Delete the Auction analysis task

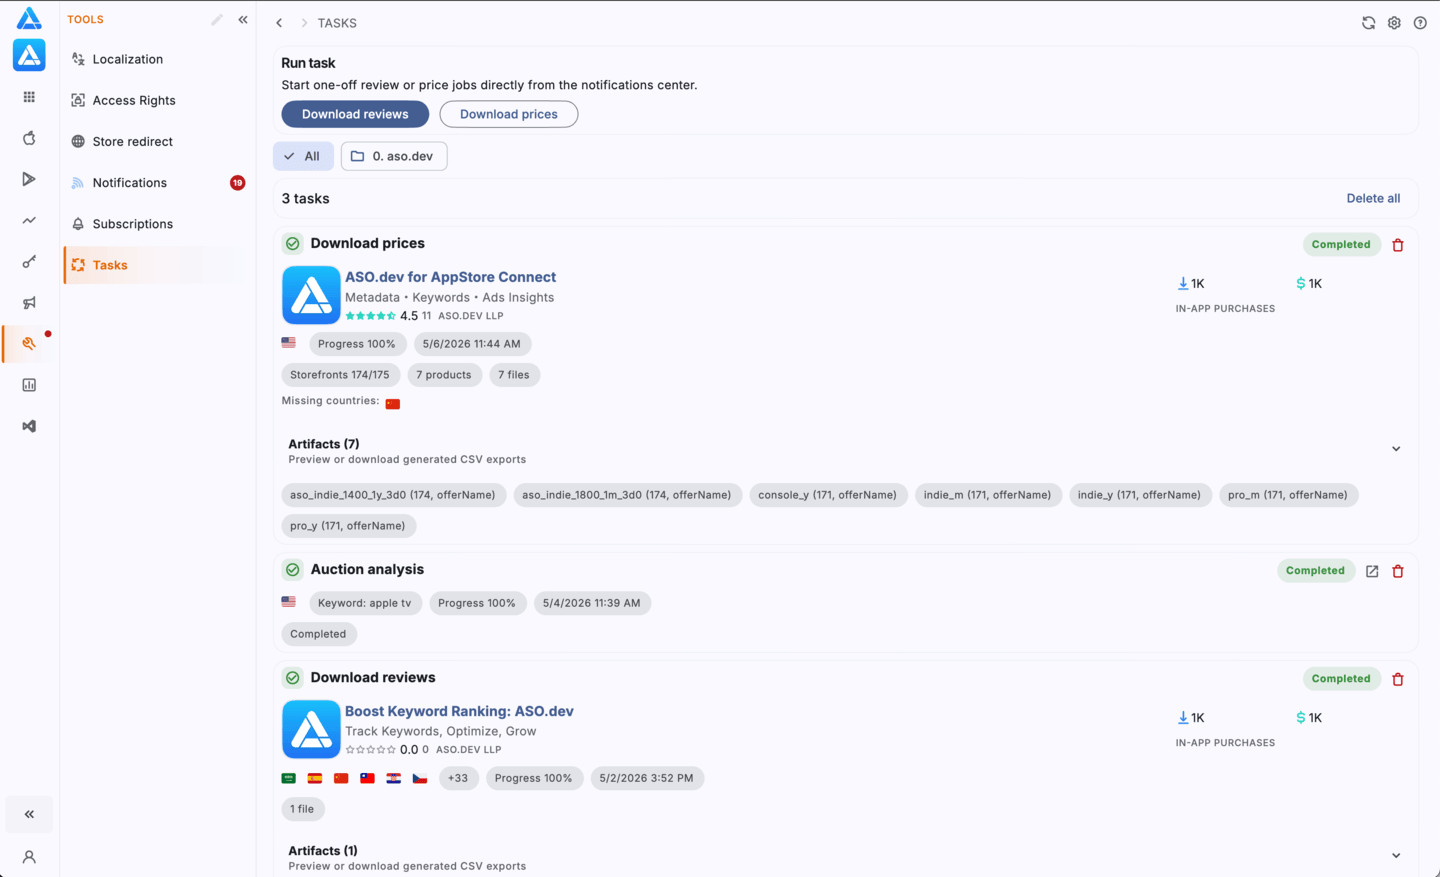(1398, 571)
